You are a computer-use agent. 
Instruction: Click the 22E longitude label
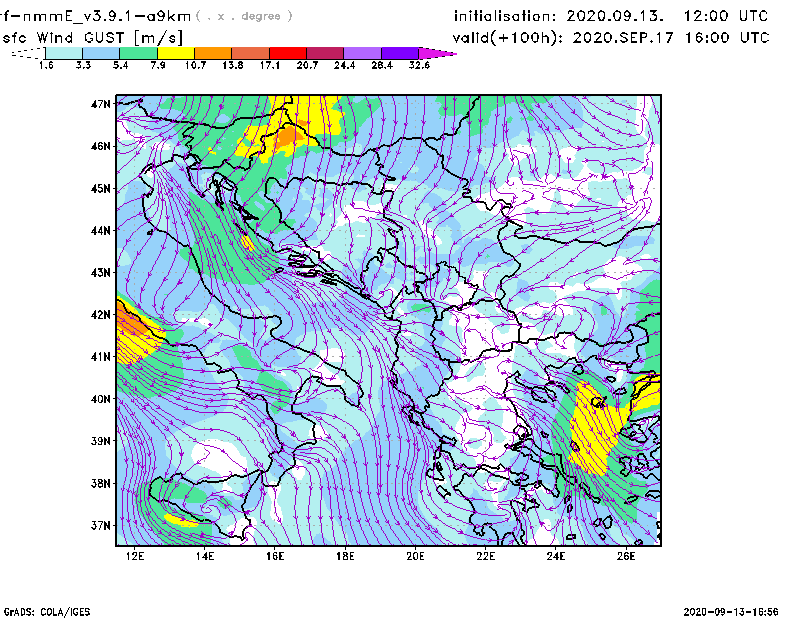point(486,556)
